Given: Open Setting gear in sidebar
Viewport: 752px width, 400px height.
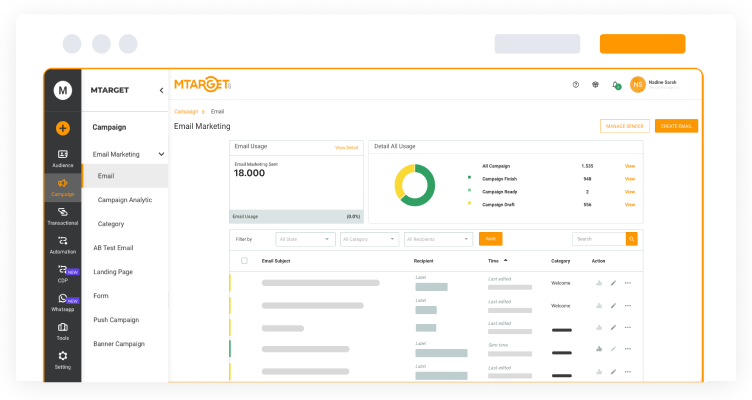Looking at the screenshot, I should coord(63,359).
